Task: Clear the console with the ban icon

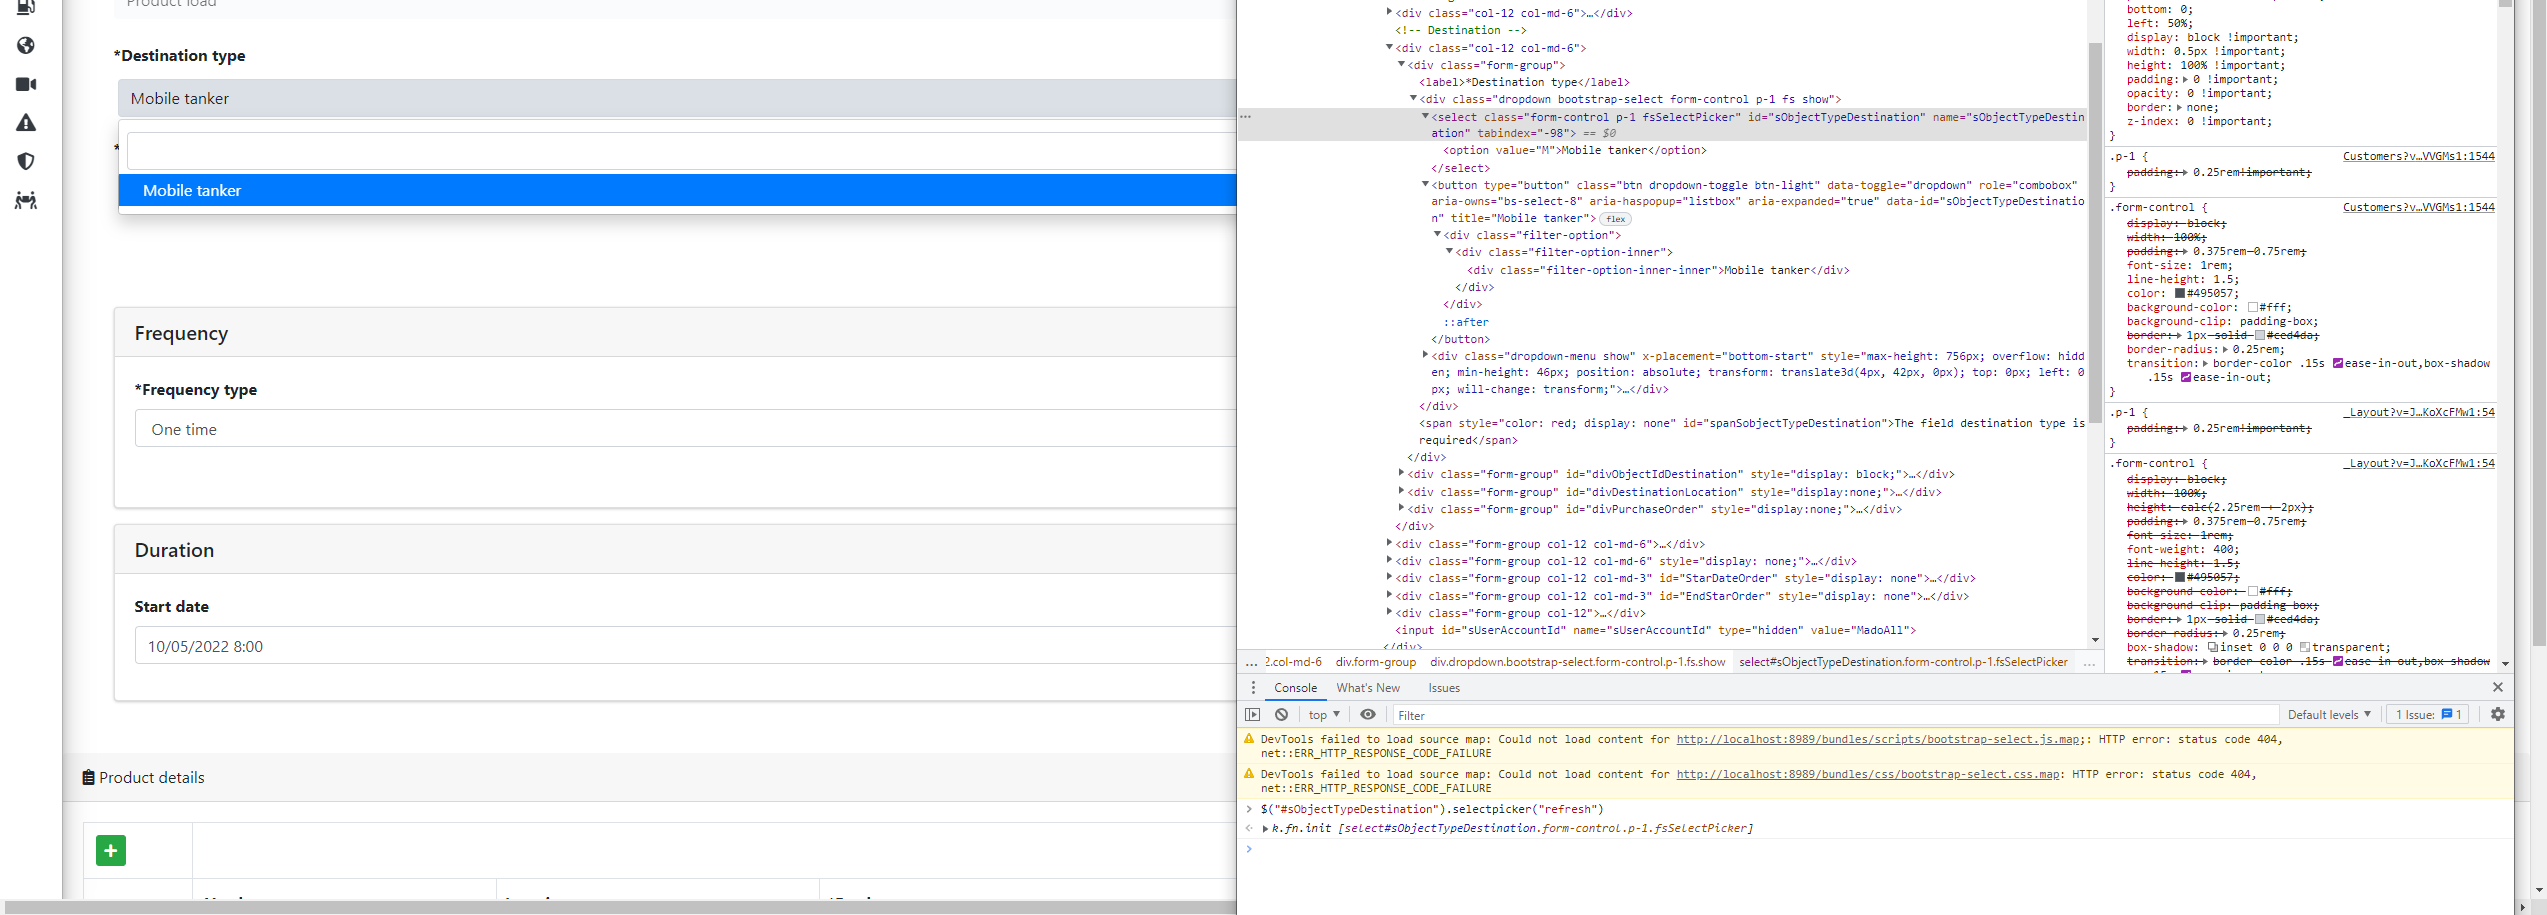Action: click(x=1281, y=714)
